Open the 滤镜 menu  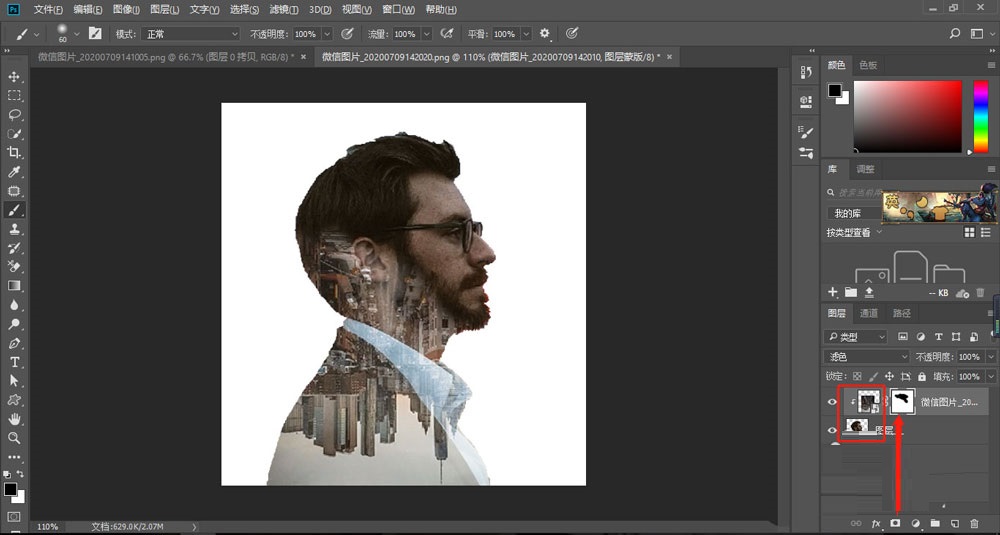(x=284, y=9)
